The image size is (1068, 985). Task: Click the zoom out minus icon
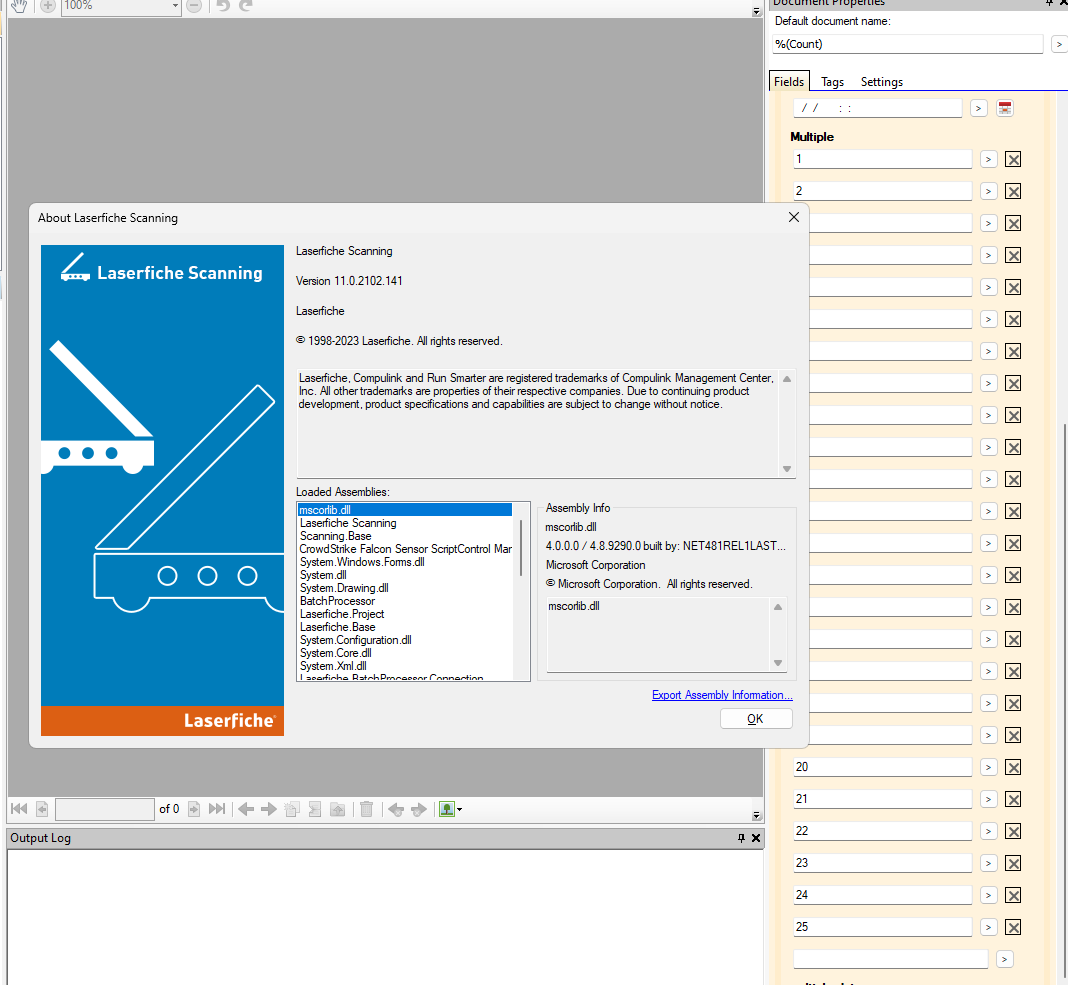pos(194,6)
